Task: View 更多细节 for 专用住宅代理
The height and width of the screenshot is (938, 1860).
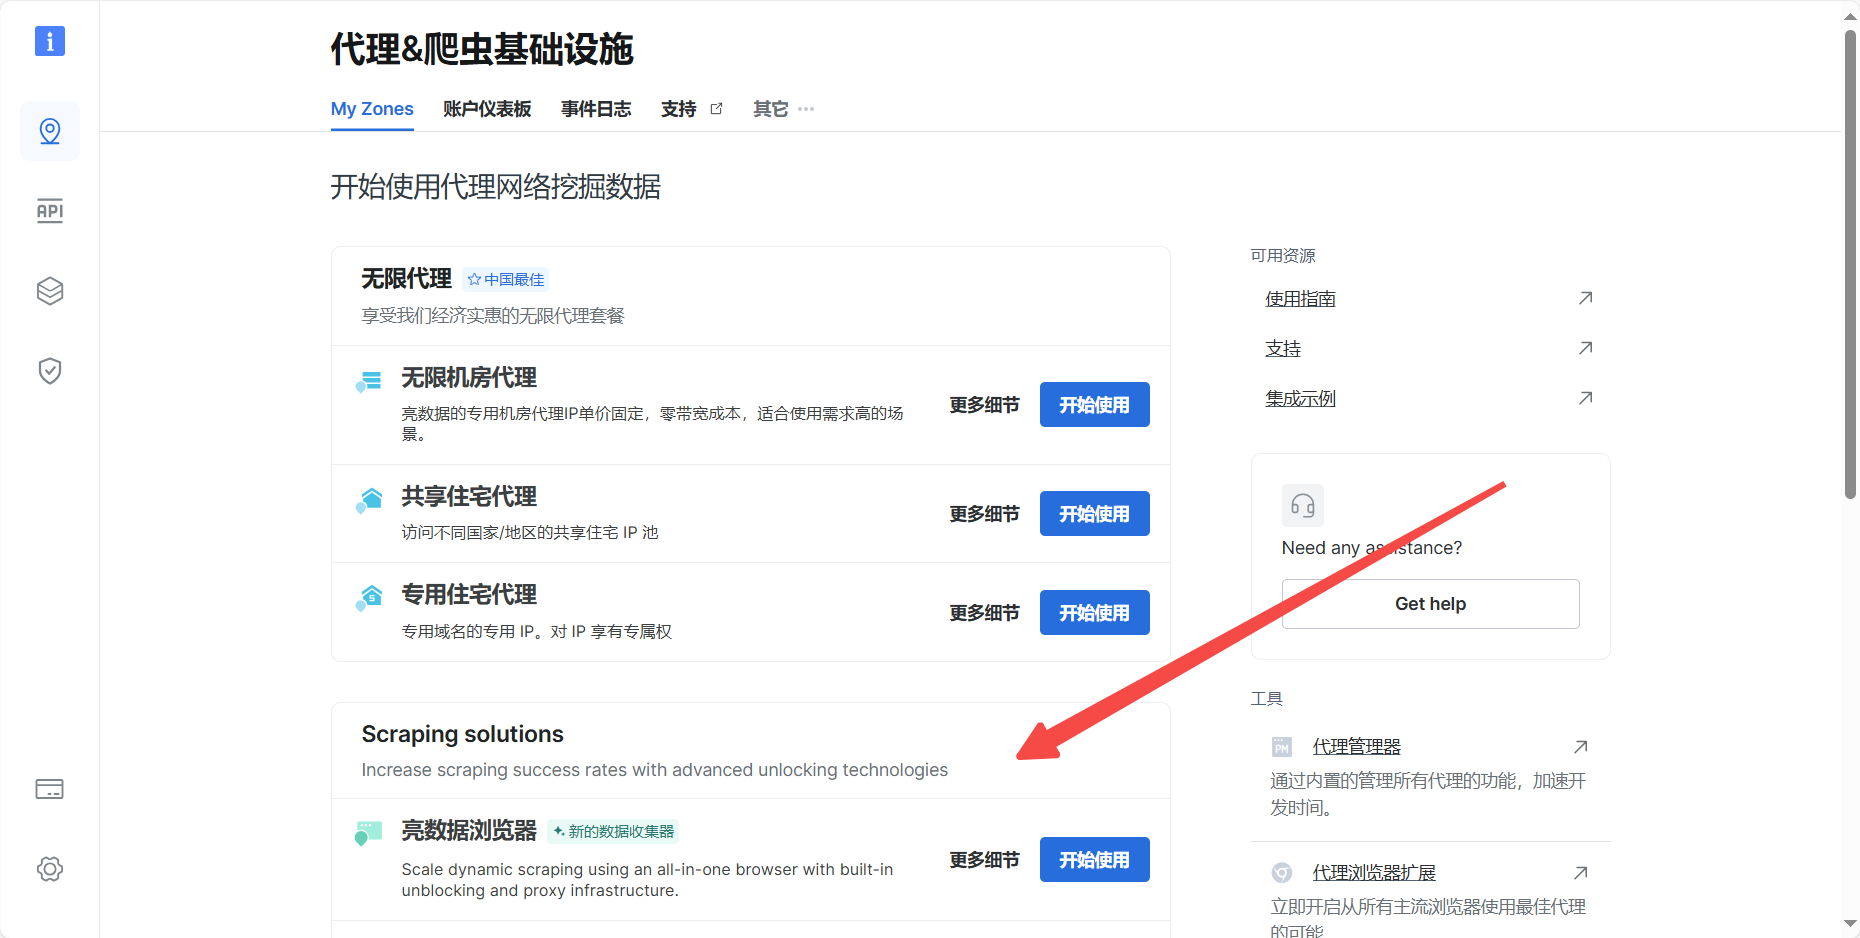Action: [985, 613]
